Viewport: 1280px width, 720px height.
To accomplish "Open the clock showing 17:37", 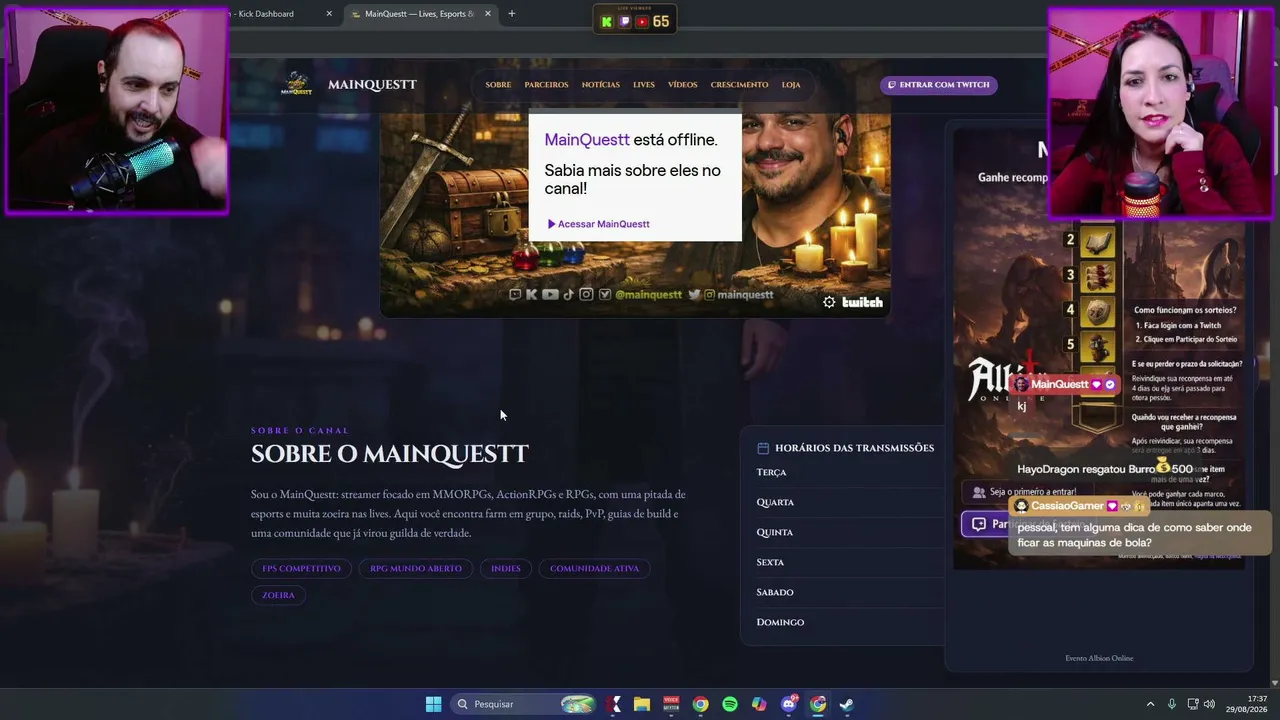I will pyautogui.click(x=1249, y=704).
